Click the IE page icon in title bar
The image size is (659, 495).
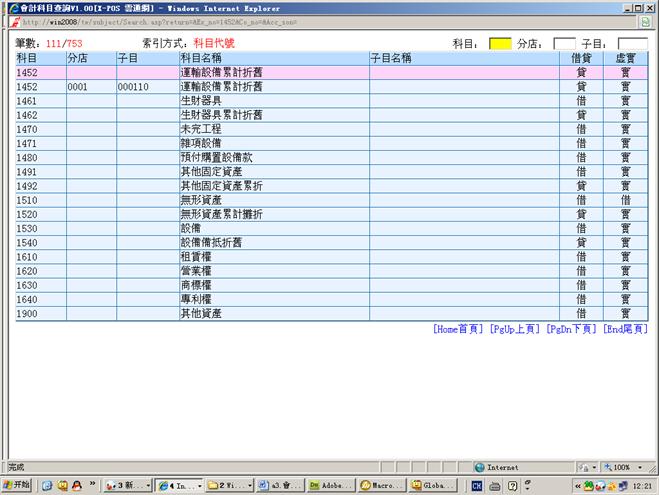pyautogui.click(x=9, y=7)
